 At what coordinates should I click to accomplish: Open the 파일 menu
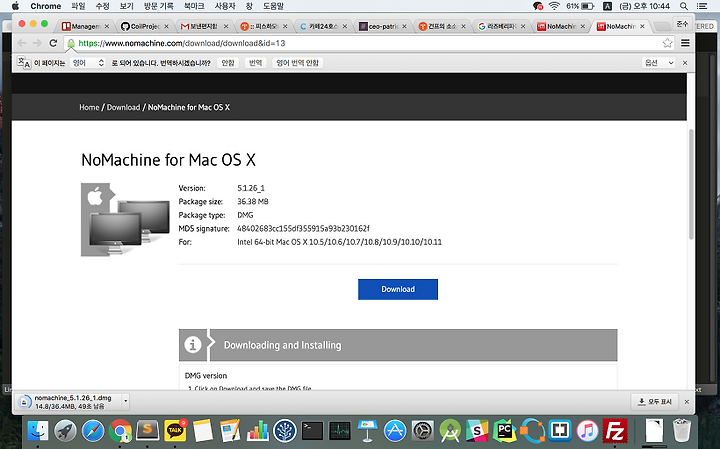(x=79, y=6)
